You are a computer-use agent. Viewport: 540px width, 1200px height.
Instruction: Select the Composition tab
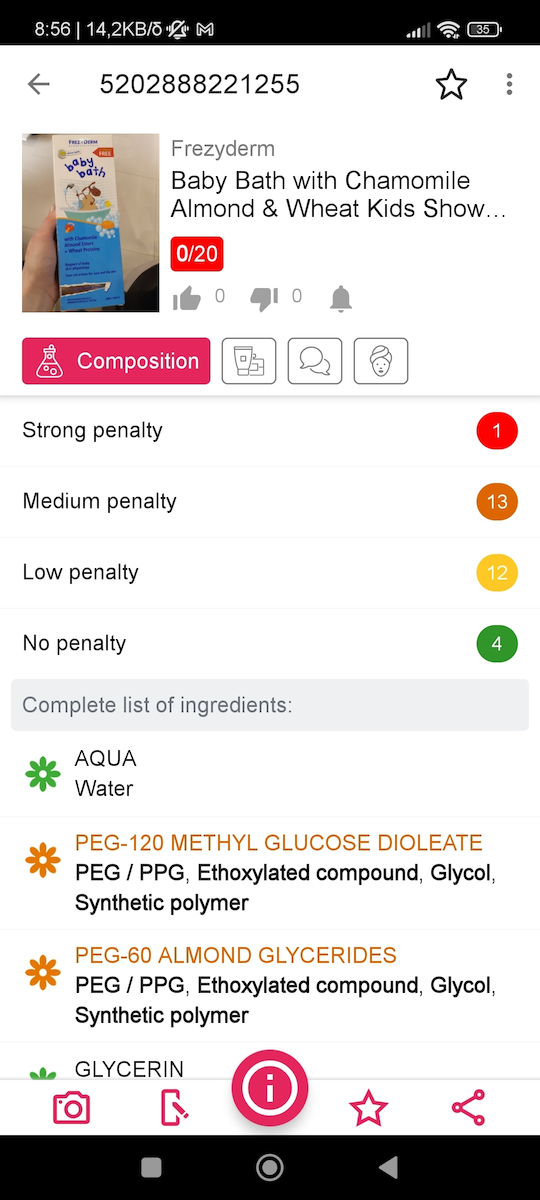[116, 361]
